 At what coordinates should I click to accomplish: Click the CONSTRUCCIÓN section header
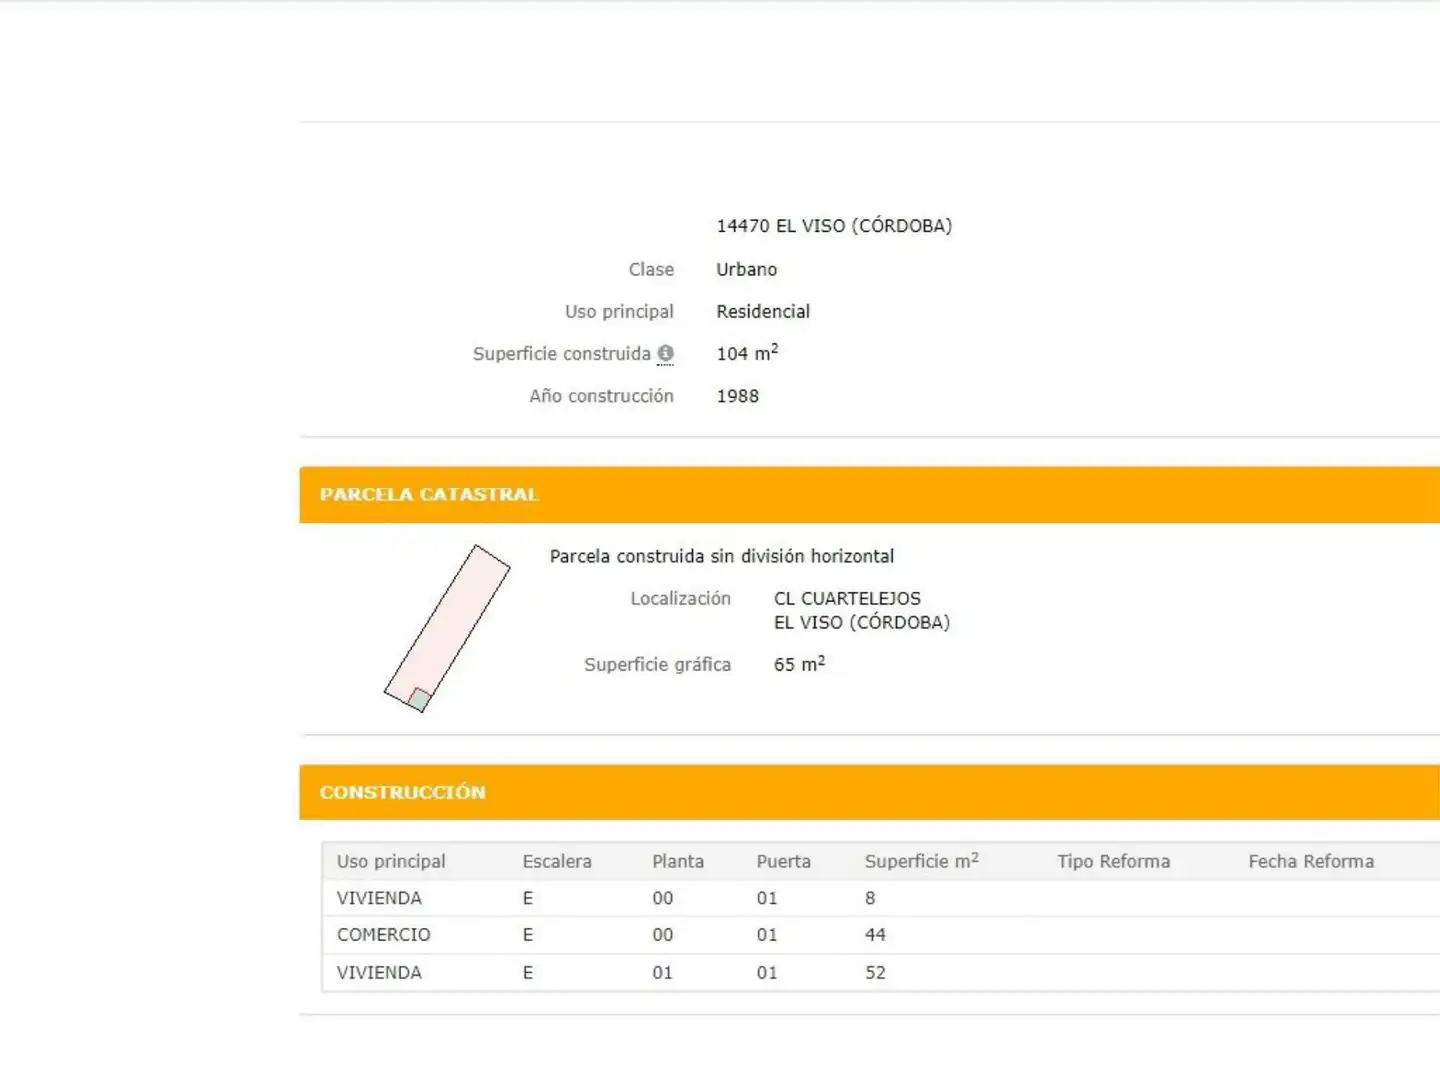click(869, 792)
